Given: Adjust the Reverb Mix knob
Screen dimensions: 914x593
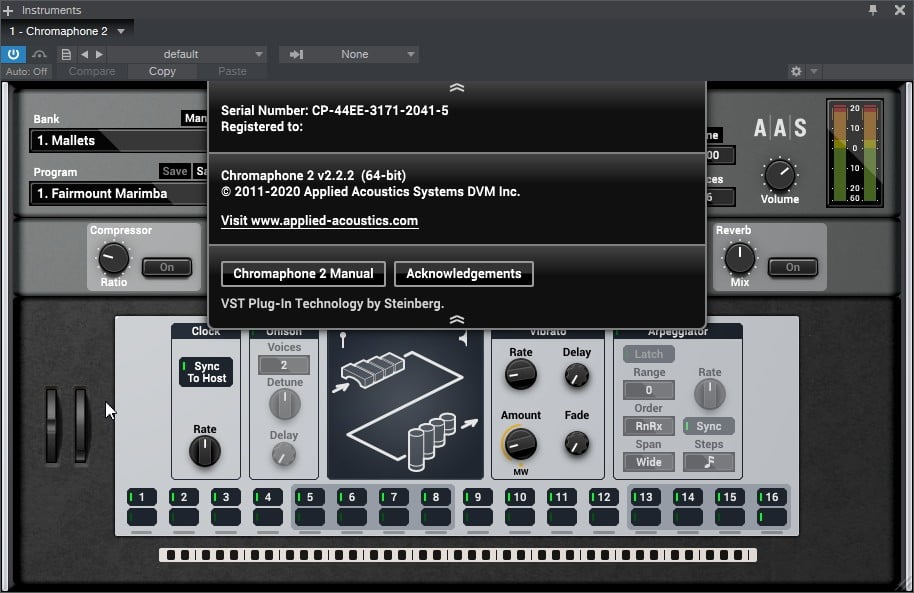Looking at the screenshot, I should [x=739, y=258].
